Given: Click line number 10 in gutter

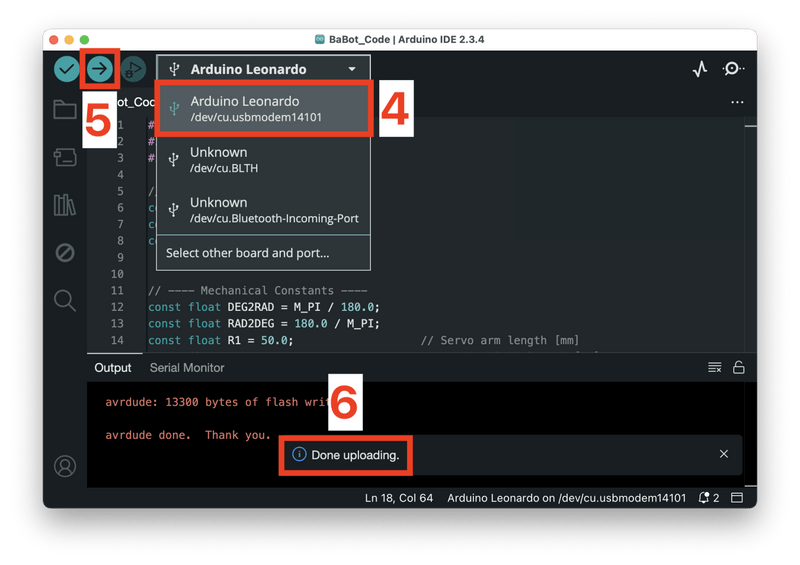Looking at the screenshot, I should point(117,274).
